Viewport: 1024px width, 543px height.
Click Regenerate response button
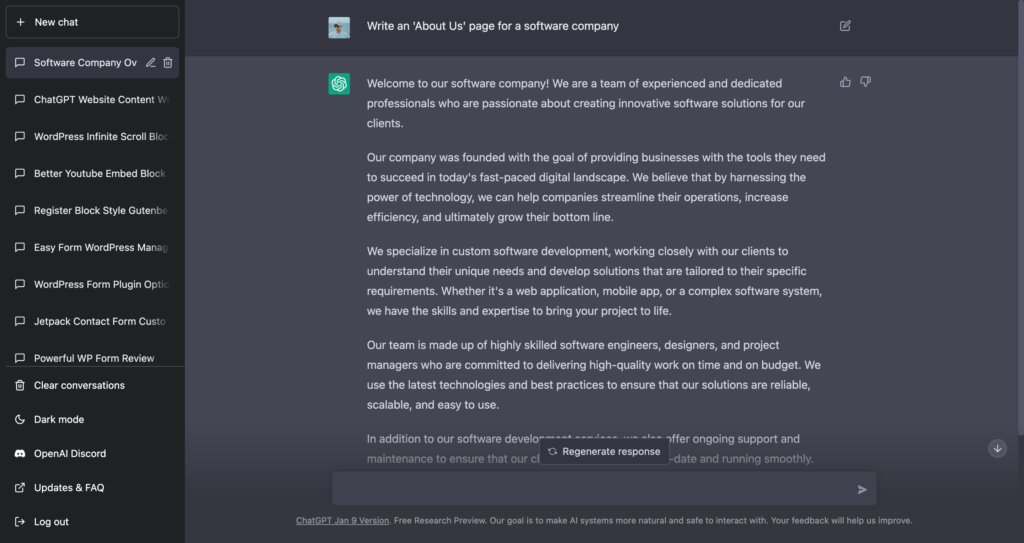tap(604, 452)
